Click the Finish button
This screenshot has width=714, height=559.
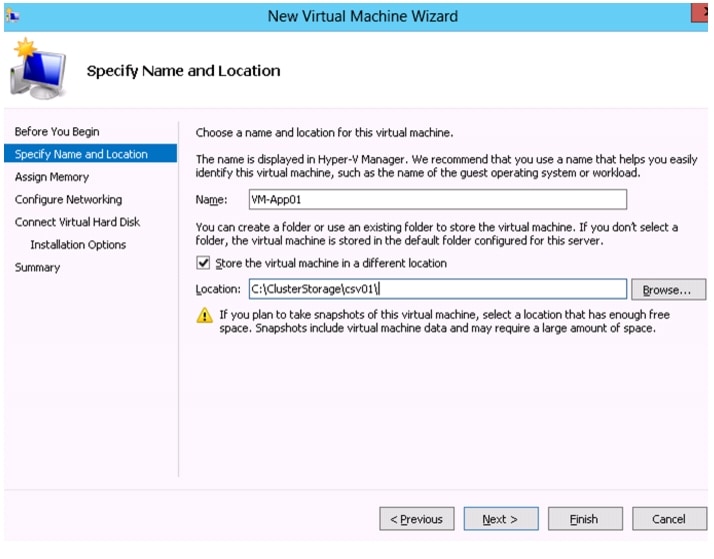click(x=585, y=519)
